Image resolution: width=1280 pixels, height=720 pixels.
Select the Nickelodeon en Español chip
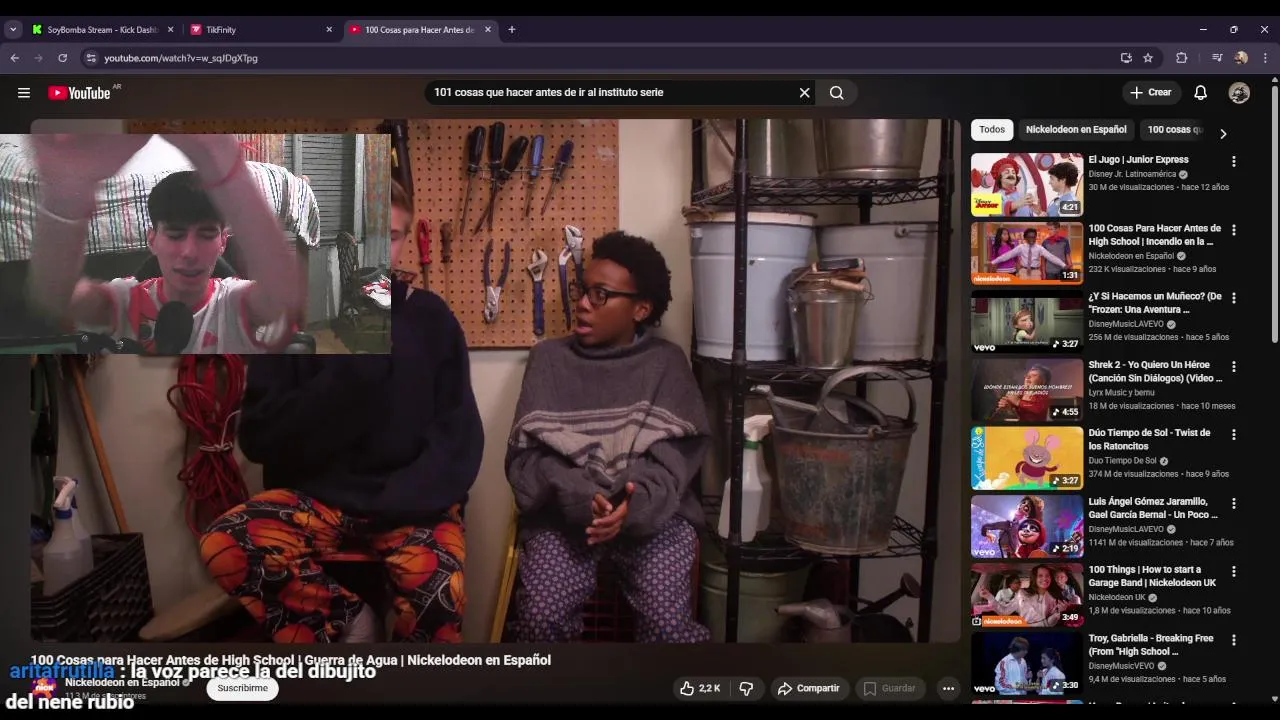1076,130
